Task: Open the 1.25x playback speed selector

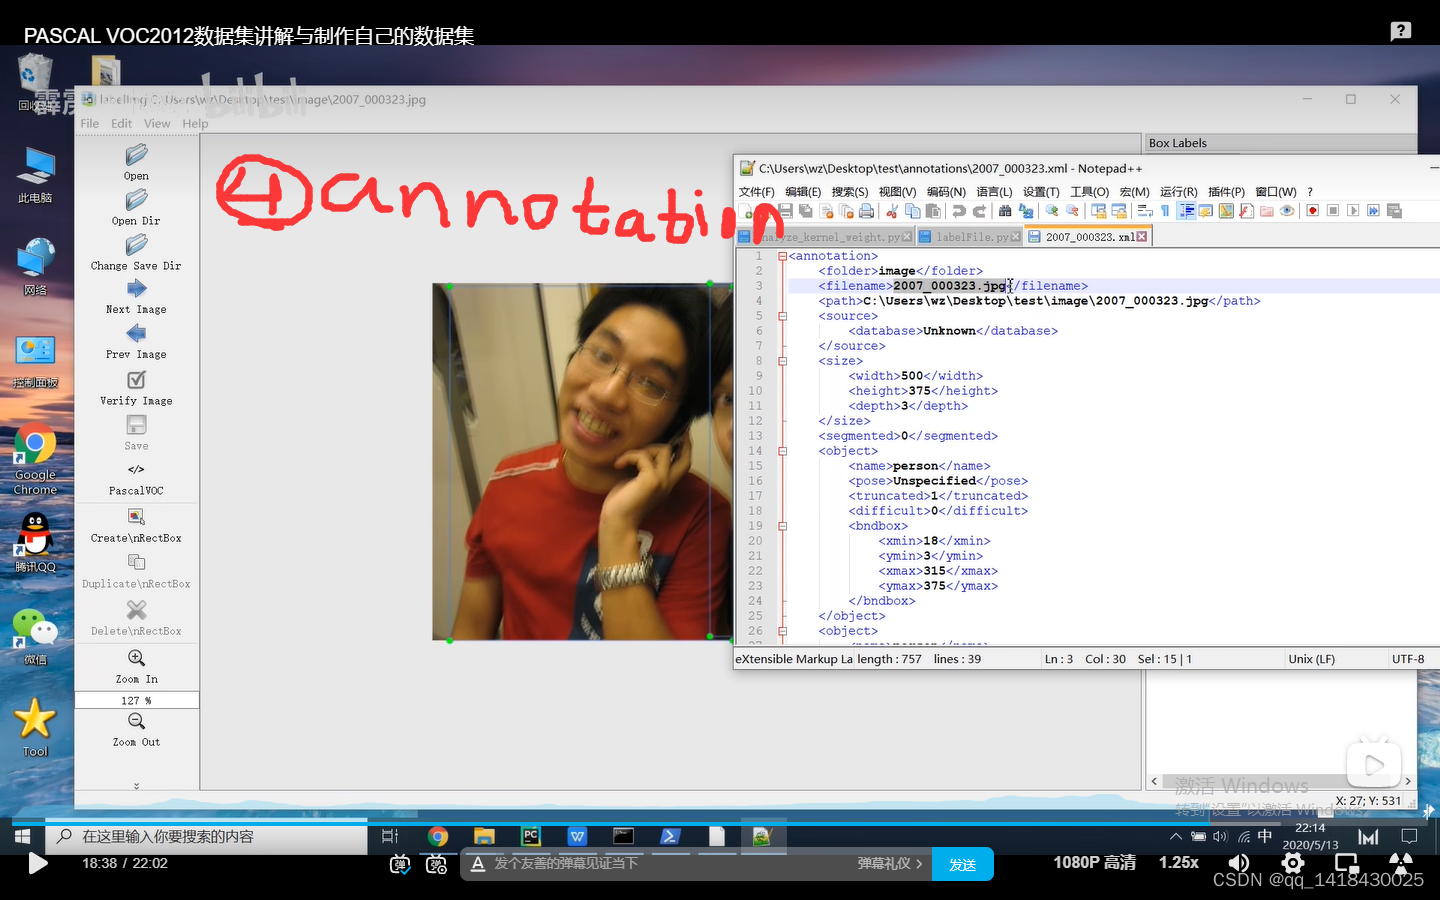Action: point(1177,862)
